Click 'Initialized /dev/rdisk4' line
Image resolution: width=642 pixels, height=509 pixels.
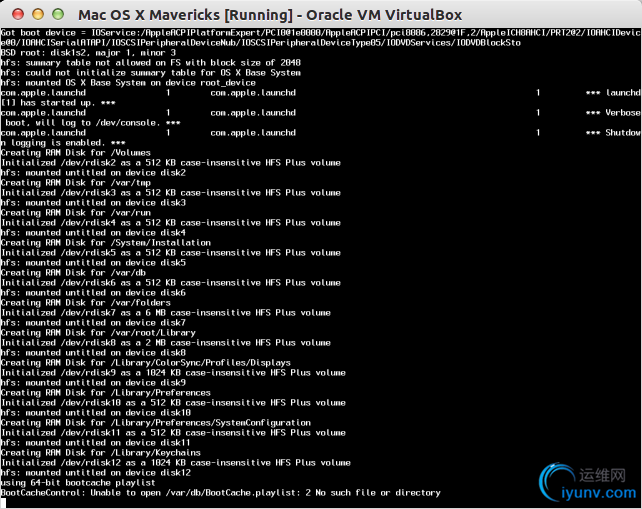[171, 223]
